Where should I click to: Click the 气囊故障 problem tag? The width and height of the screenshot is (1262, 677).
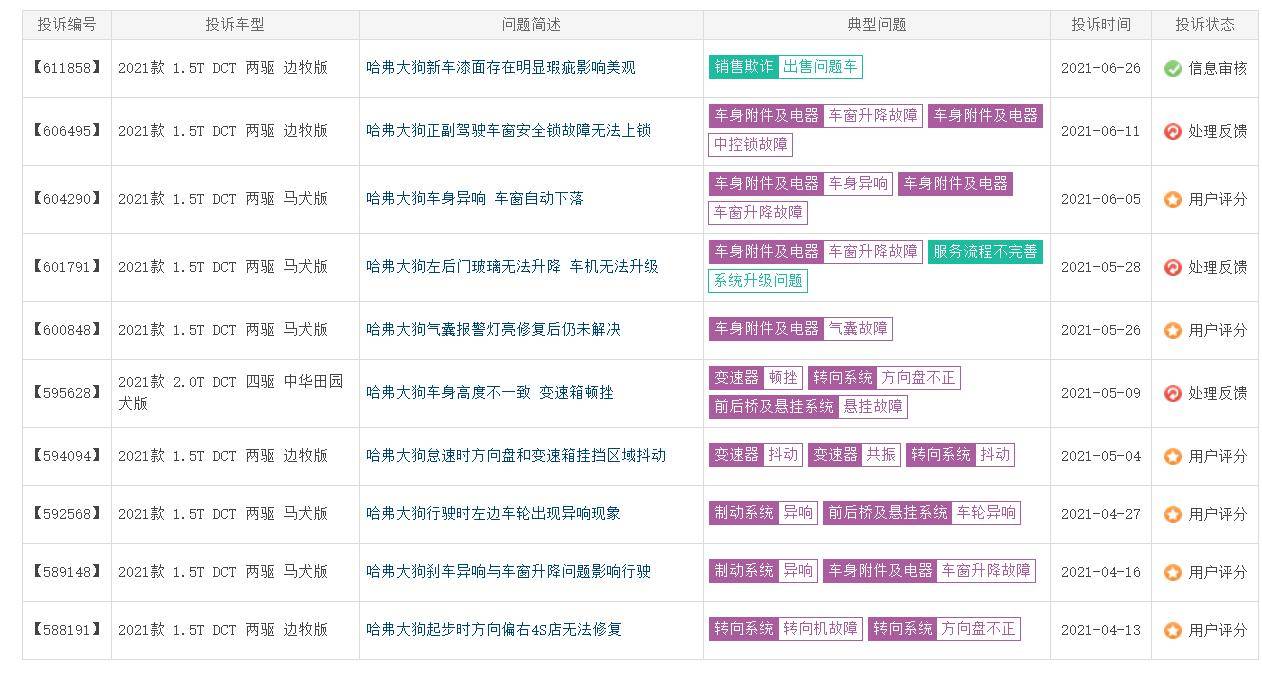pos(856,329)
